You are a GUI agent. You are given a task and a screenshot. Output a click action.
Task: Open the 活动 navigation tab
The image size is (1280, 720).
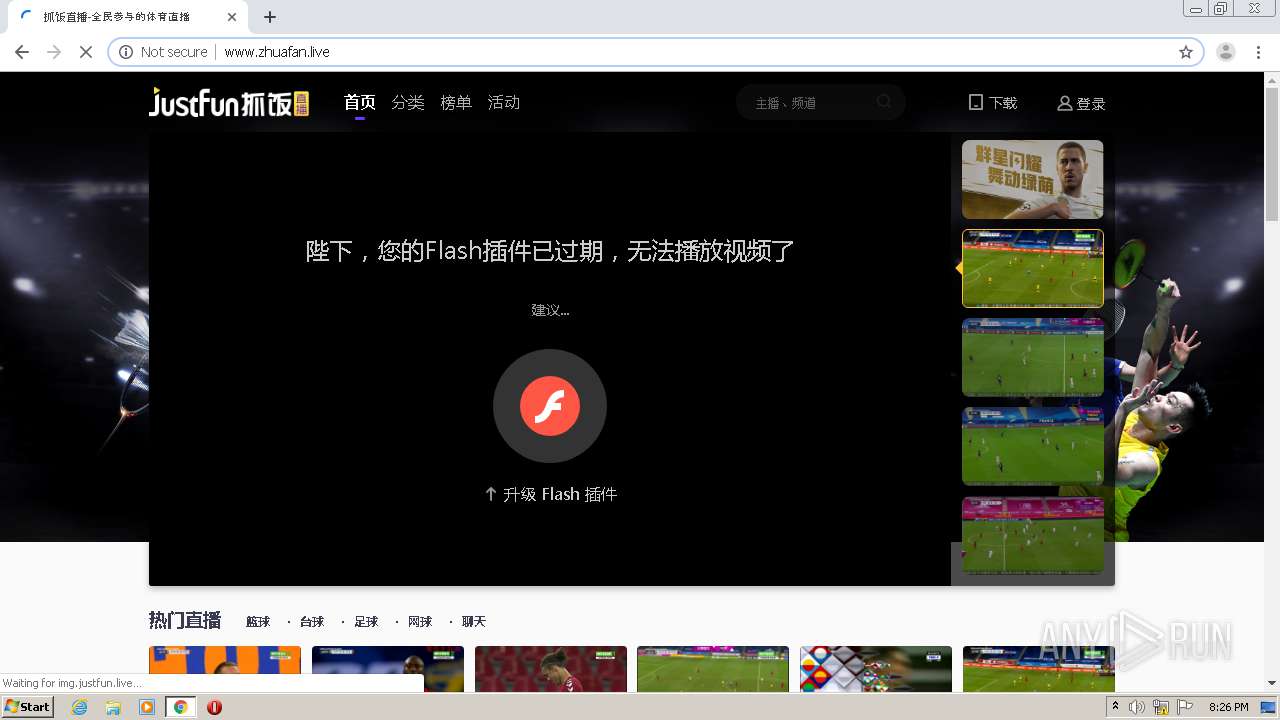[504, 102]
